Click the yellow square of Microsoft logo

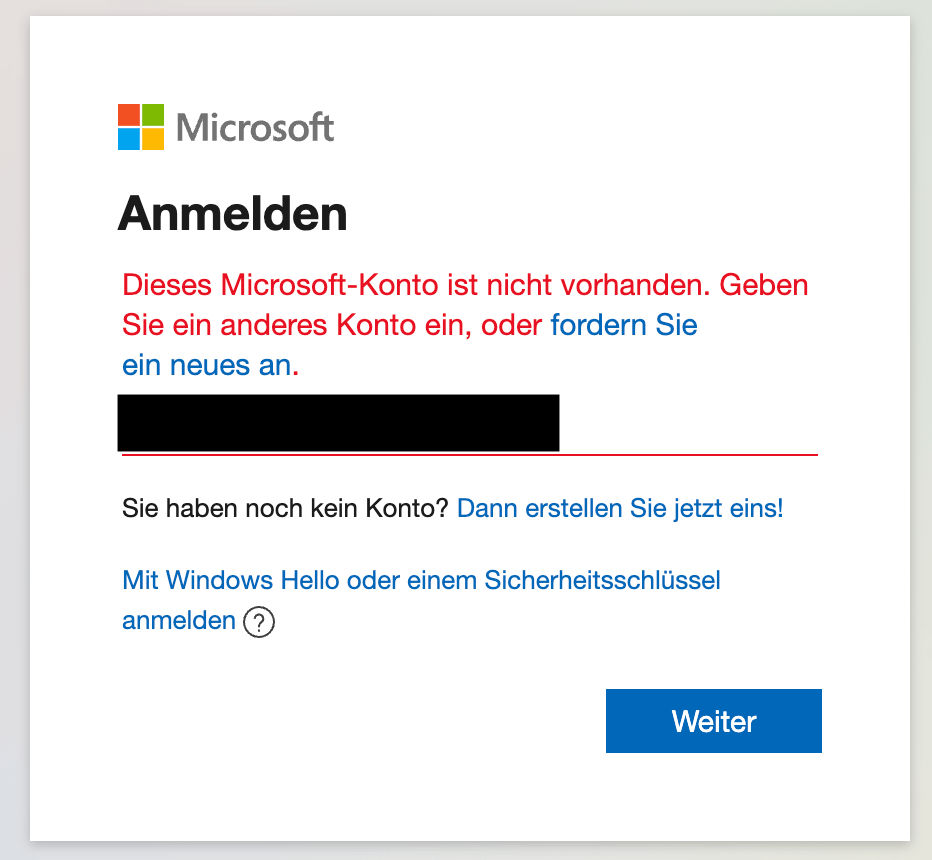coord(153,139)
